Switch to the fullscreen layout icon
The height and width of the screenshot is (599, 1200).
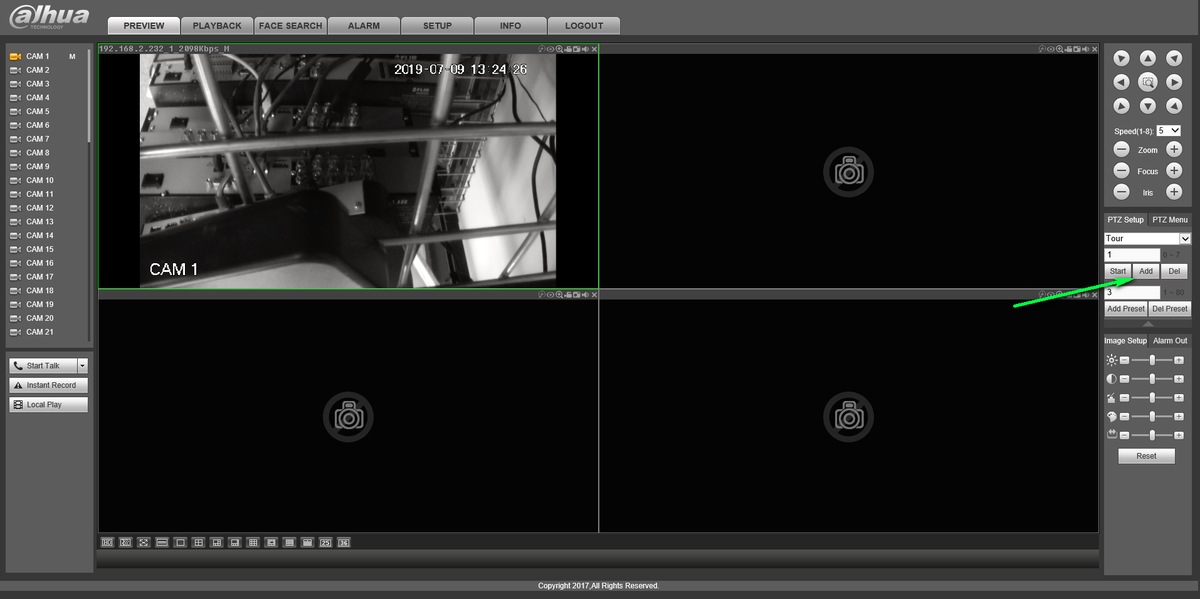pos(144,542)
